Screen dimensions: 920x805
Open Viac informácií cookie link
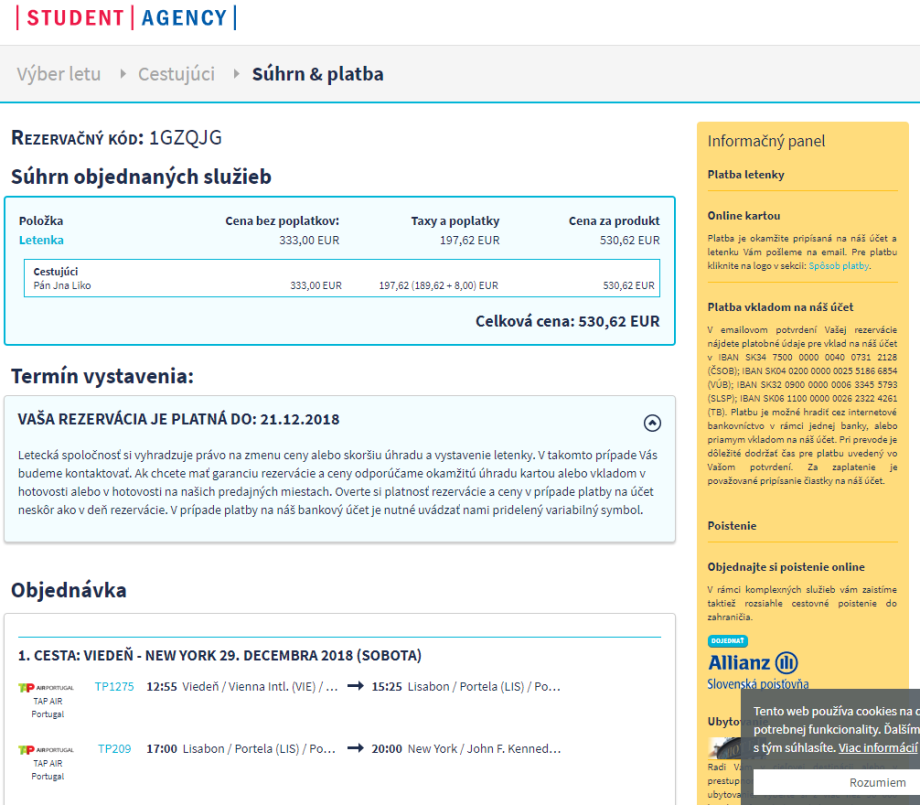(876, 747)
